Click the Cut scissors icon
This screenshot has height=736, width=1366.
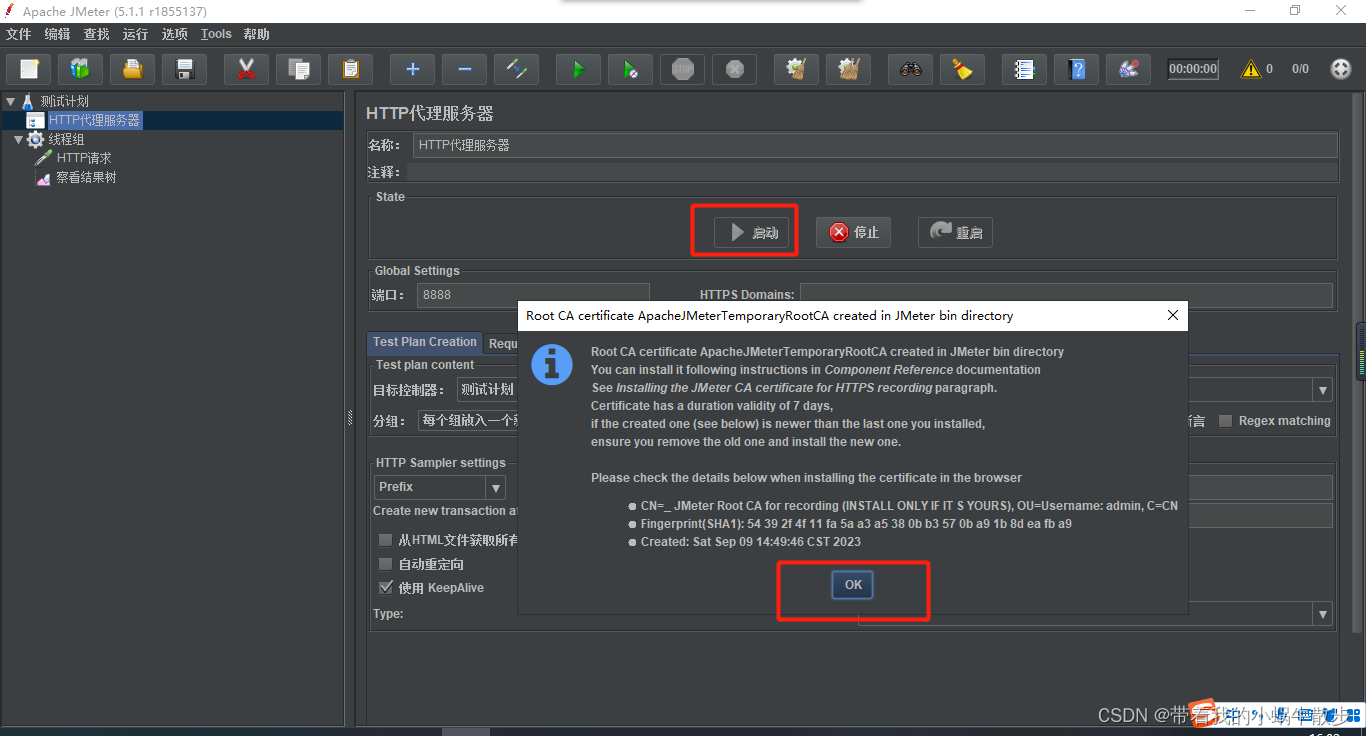(x=246, y=69)
